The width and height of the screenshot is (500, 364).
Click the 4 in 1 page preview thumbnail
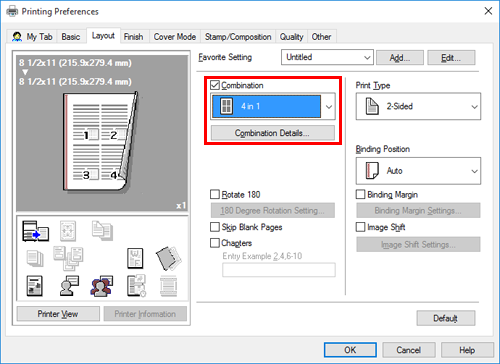(100, 143)
